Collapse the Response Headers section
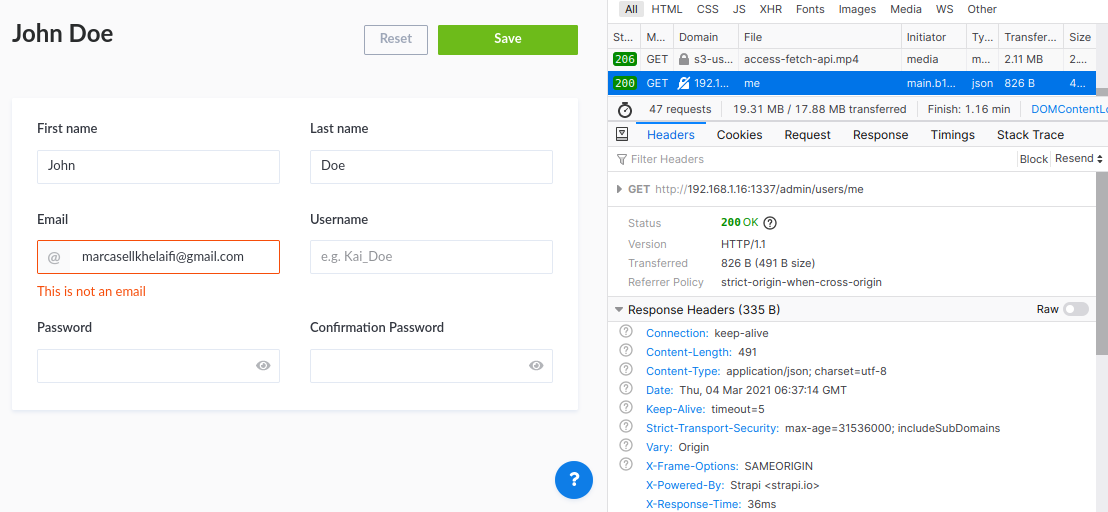1108x512 pixels. coord(619,310)
